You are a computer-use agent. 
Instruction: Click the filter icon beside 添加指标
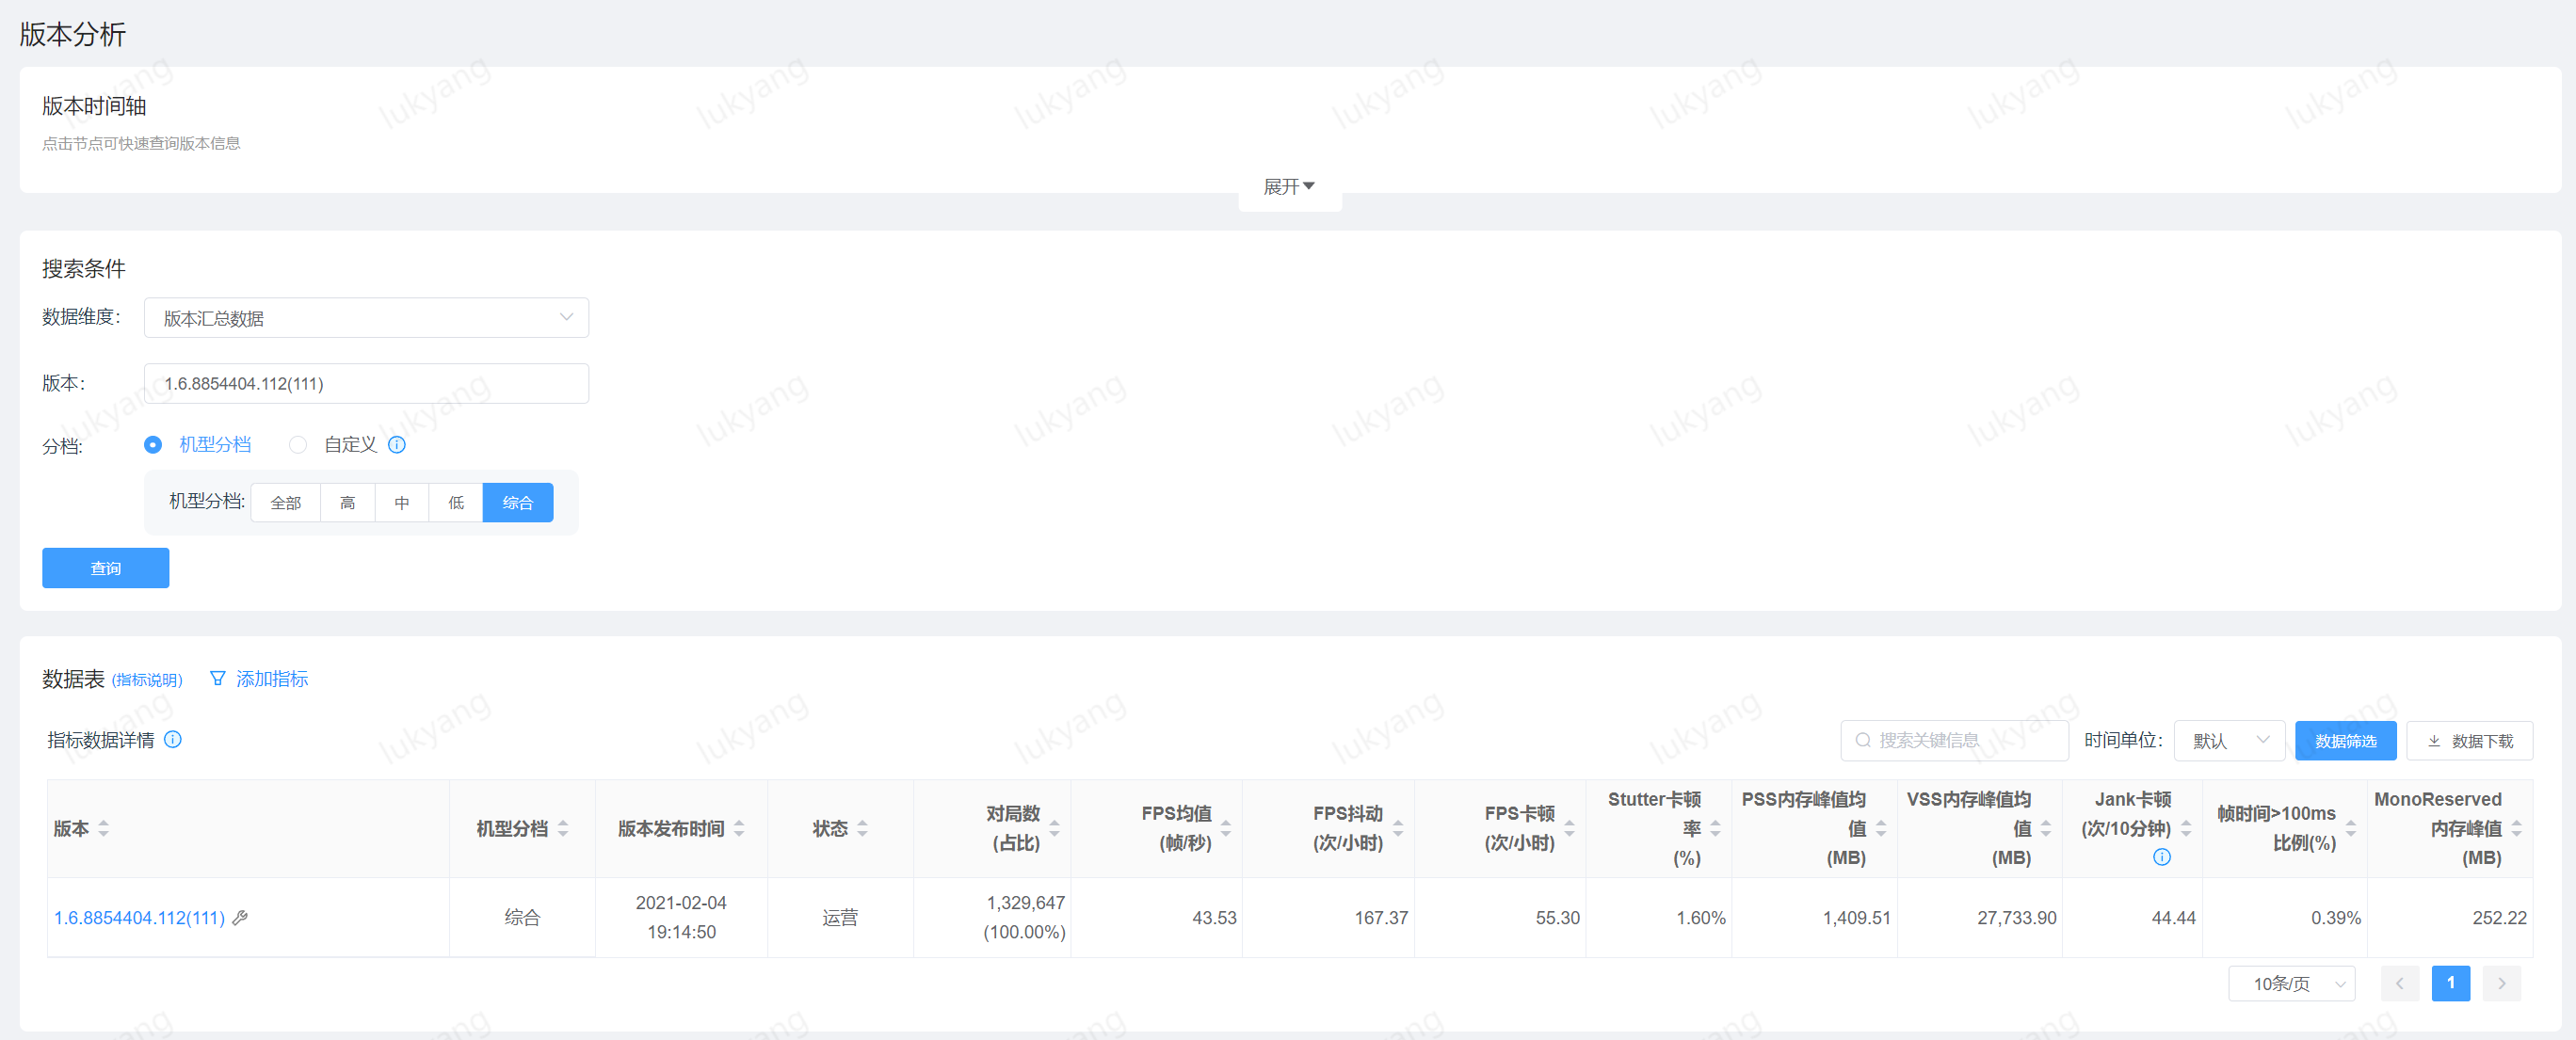(x=218, y=678)
